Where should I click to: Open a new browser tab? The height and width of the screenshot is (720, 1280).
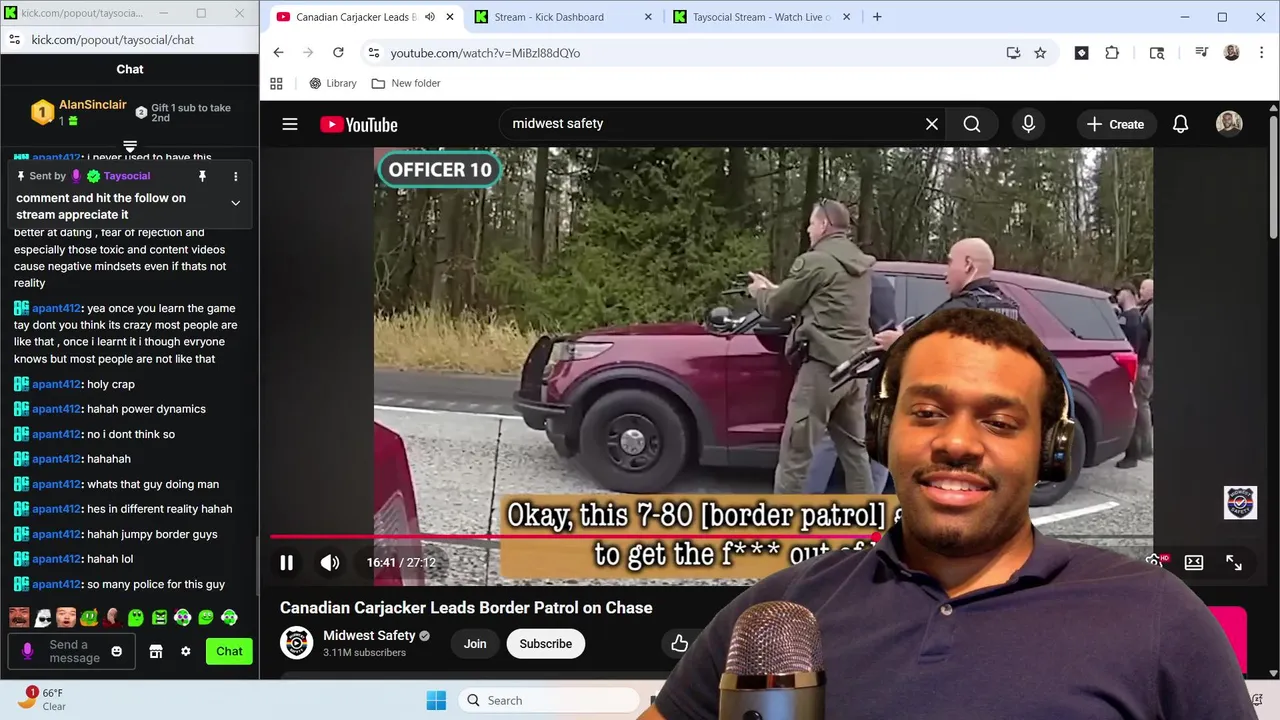coord(877,17)
